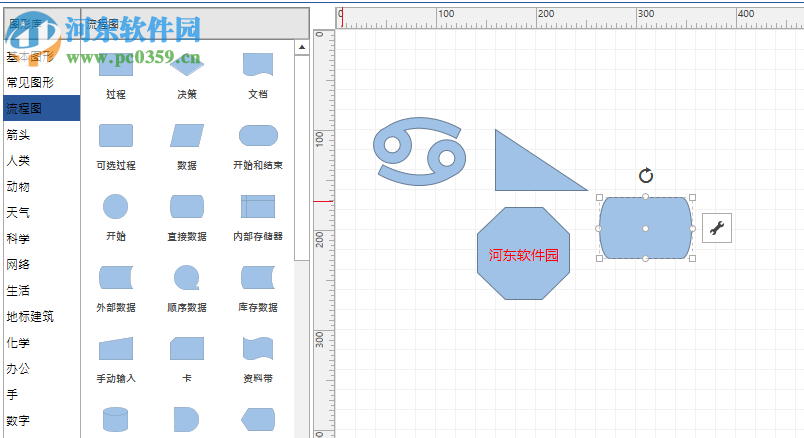
Task: Select the 卡 card shape
Action: click(x=187, y=348)
